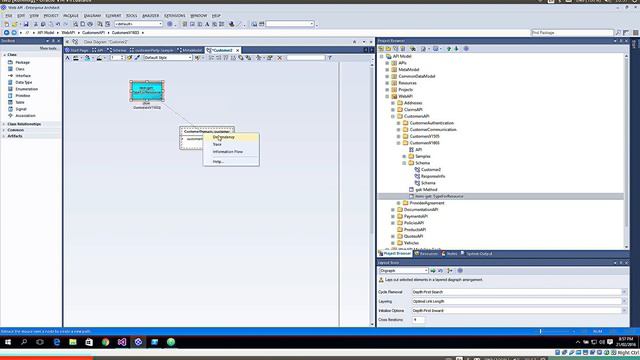Select the Association tool in the Toolbox
This screenshot has width=640, height=360.
click(x=25, y=116)
